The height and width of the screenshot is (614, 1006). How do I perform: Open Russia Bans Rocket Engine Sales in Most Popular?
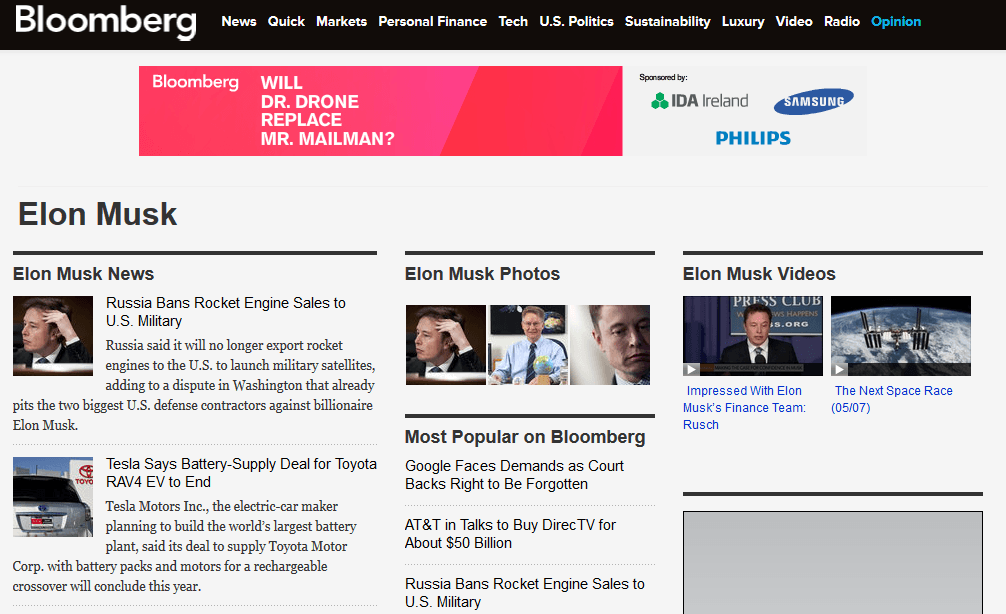525,593
